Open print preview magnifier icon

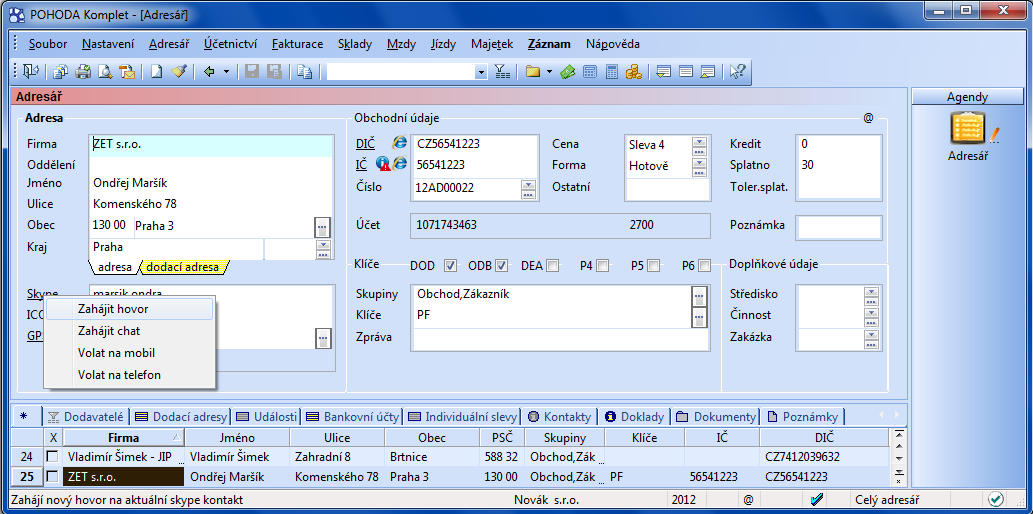[x=105, y=72]
